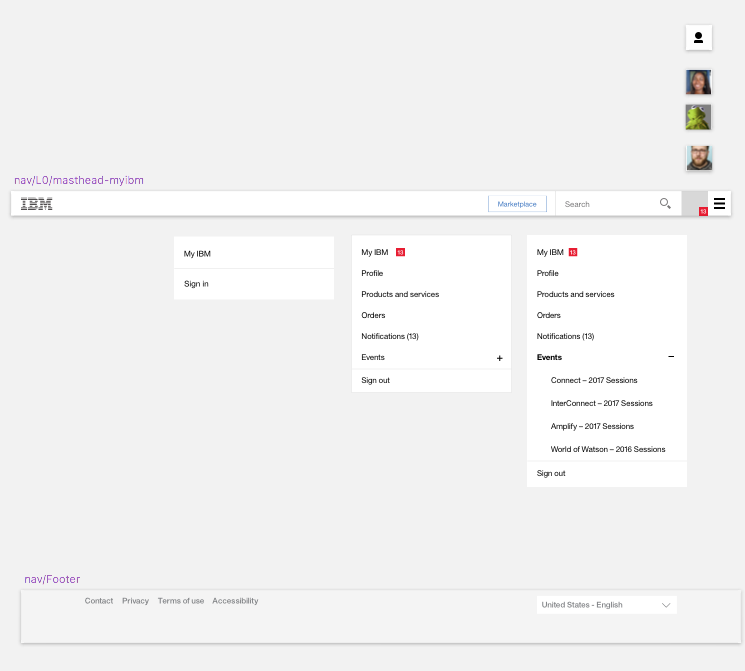
Task: Open Notifications (13) in collapsed Events menu
Action: coord(390,336)
